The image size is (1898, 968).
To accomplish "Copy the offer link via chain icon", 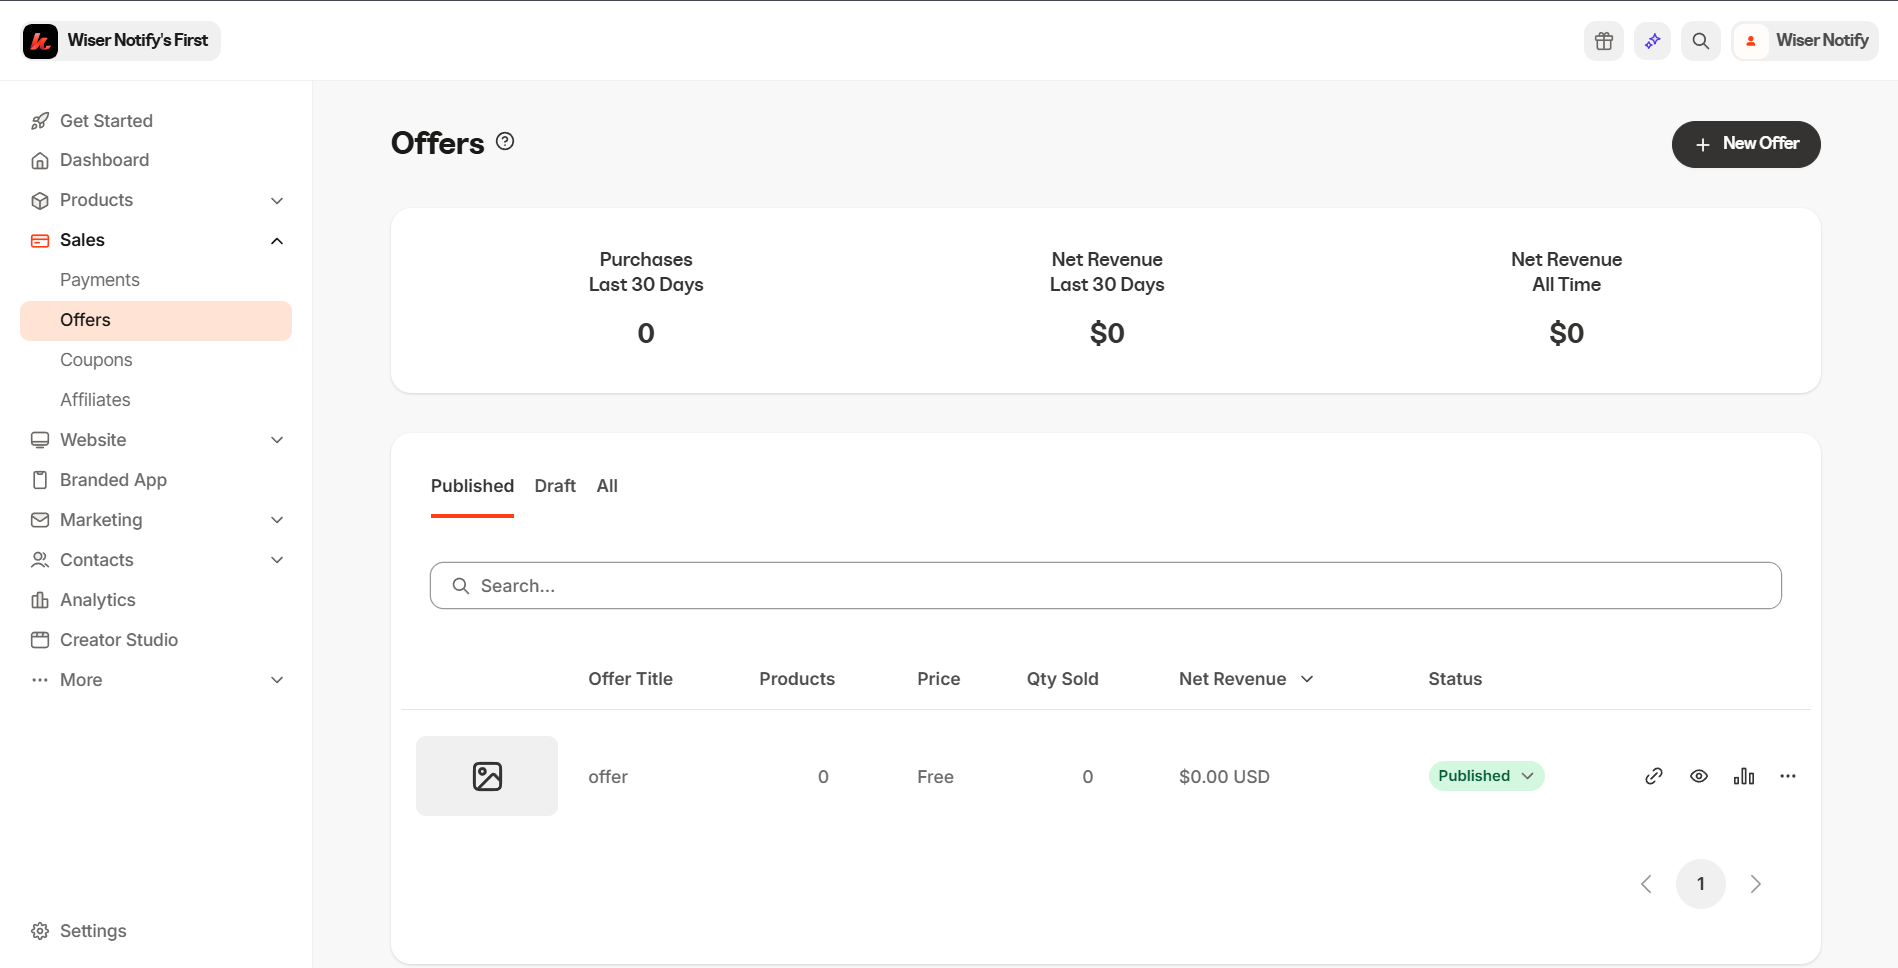I will tap(1654, 776).
